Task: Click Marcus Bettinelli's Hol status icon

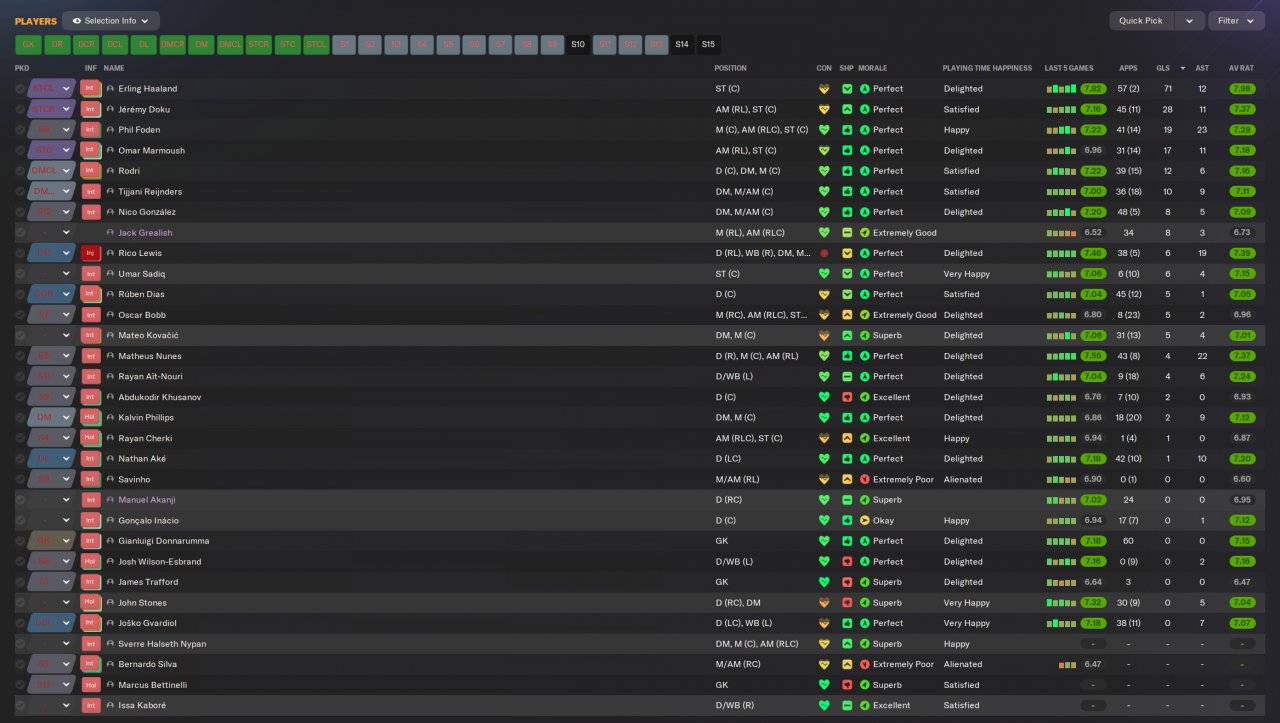Action: 90,685
